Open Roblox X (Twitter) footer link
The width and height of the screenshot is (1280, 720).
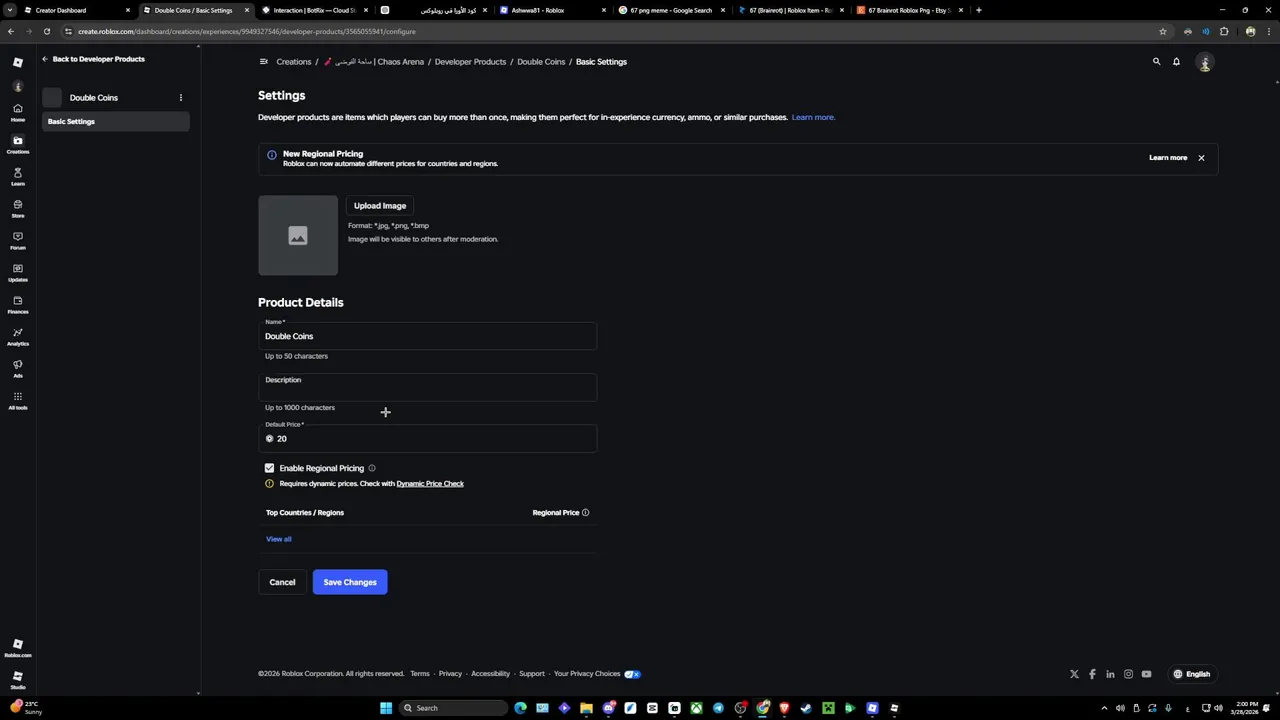tap(1074, 674)
